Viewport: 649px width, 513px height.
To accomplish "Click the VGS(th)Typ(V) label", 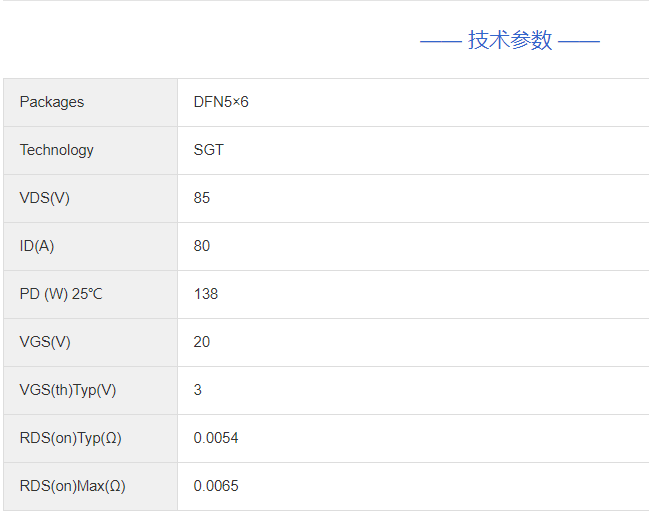I will coord(68,390).
